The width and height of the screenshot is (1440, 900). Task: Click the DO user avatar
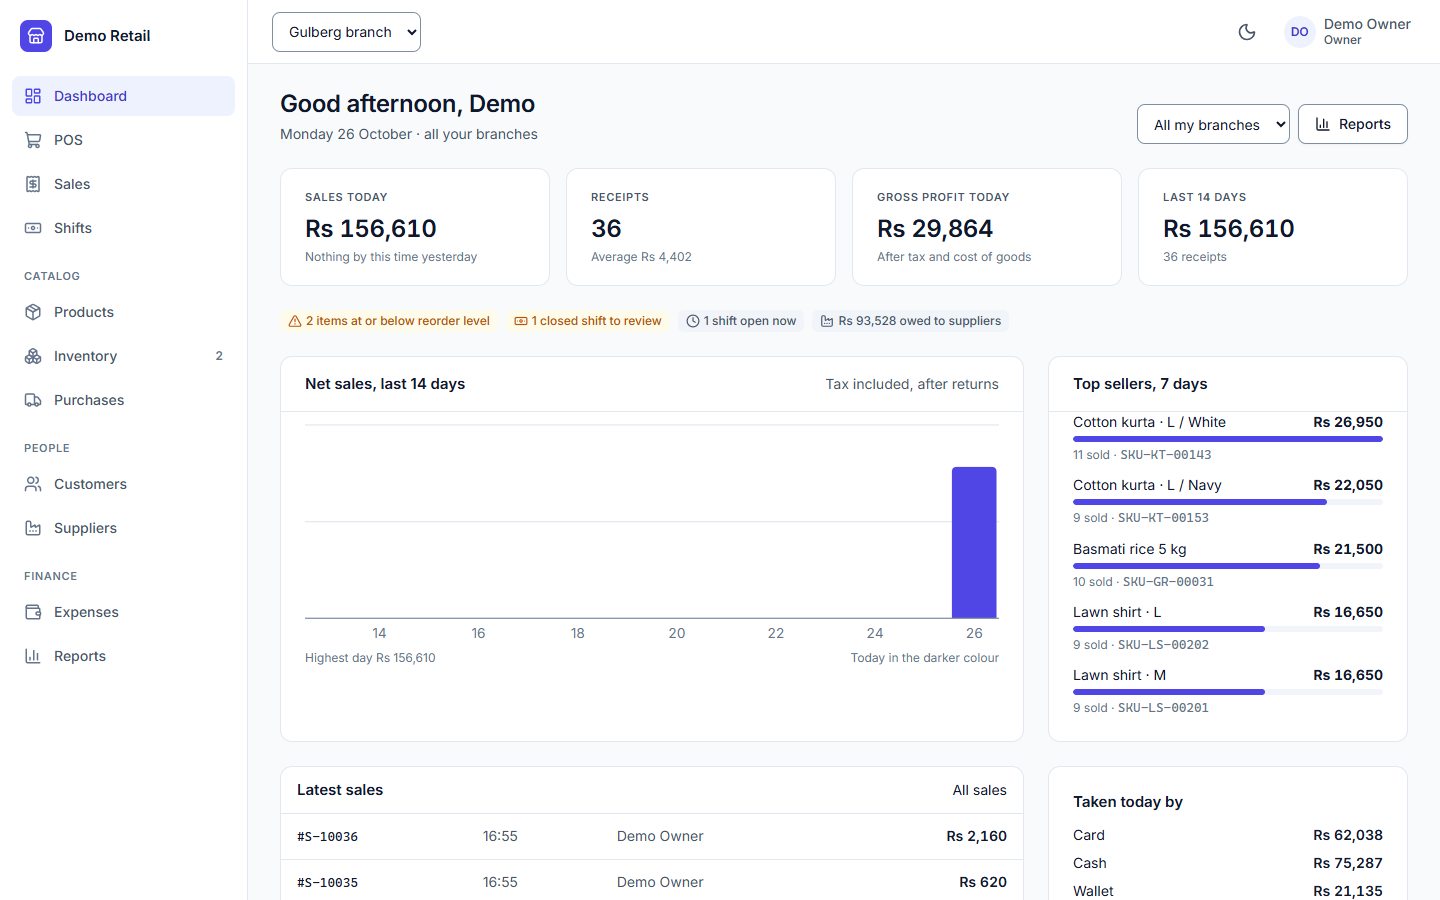pos(1299,32)
